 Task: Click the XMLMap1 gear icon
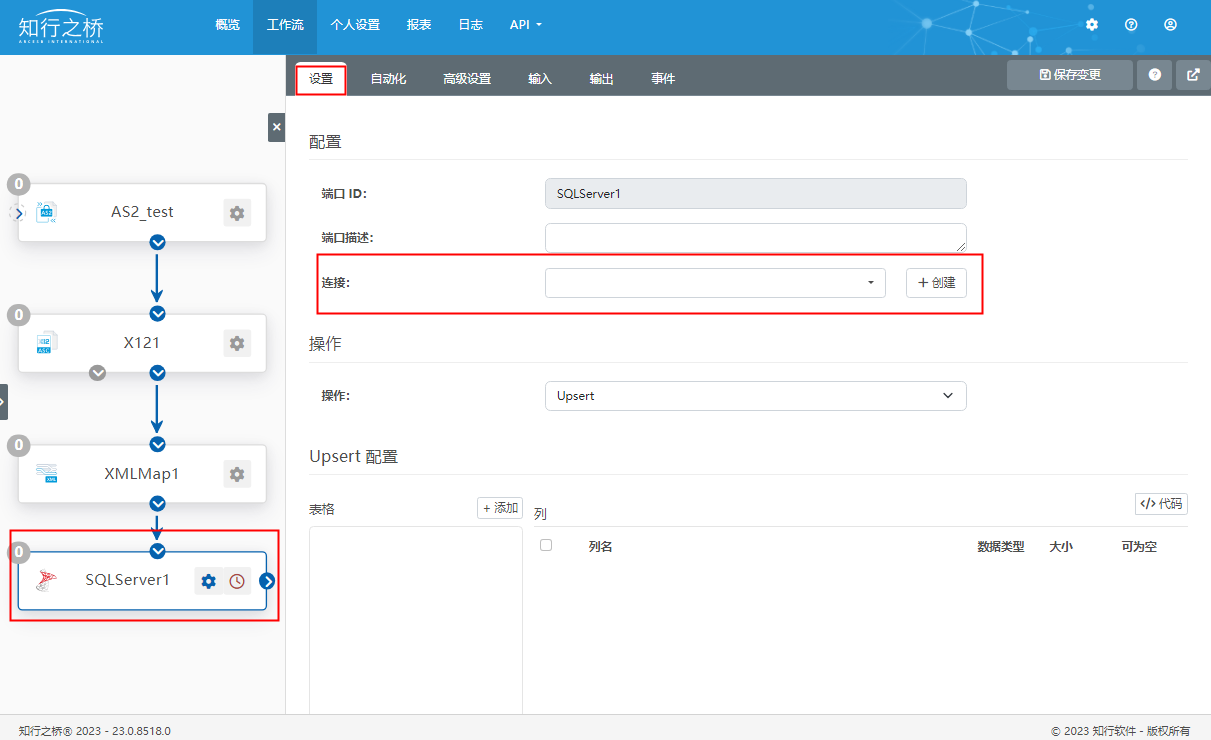click(237, 474)
